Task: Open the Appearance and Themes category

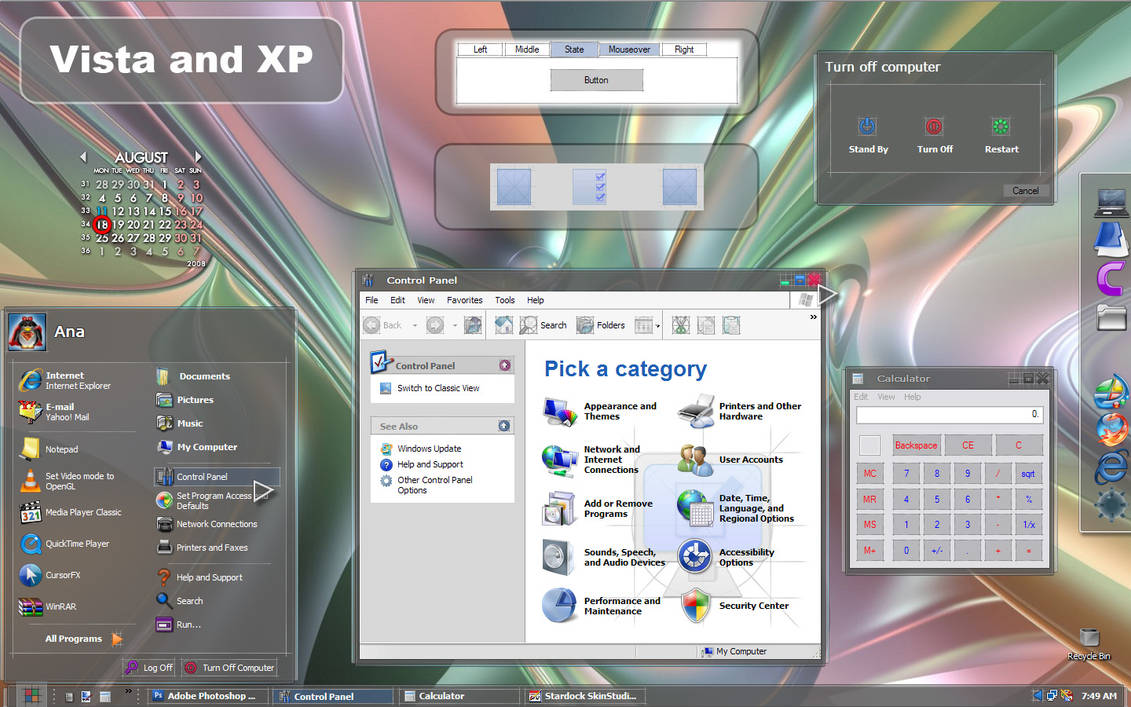Action: click(621, 411)
